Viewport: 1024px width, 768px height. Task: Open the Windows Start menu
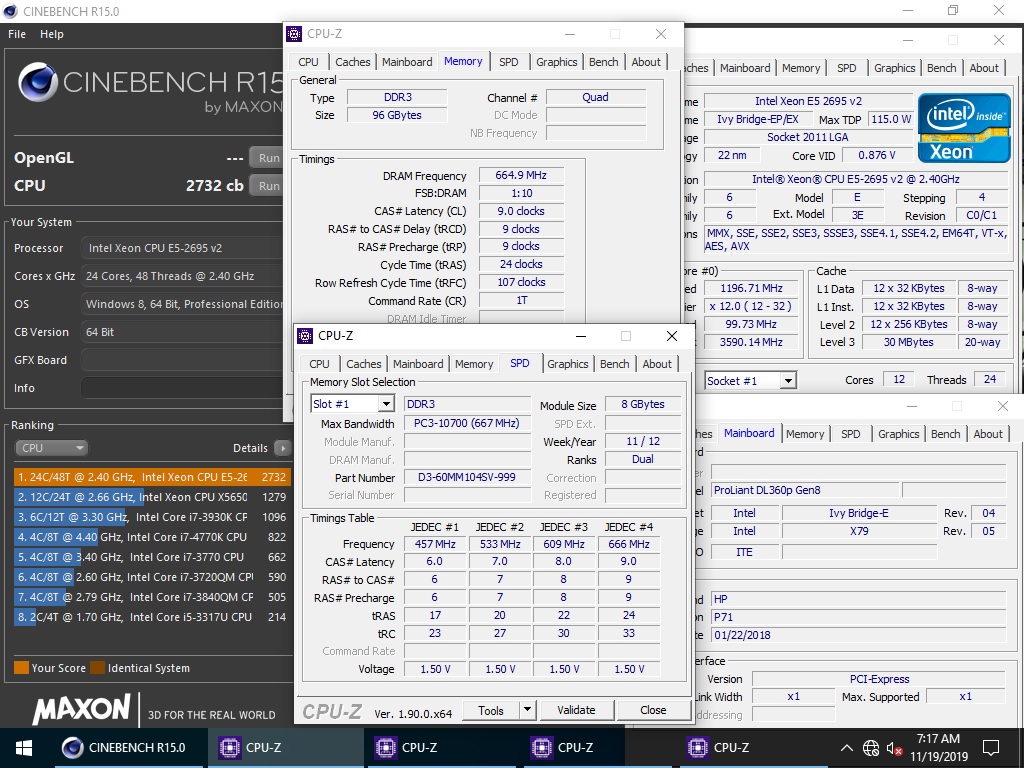[x=24, y=748]
